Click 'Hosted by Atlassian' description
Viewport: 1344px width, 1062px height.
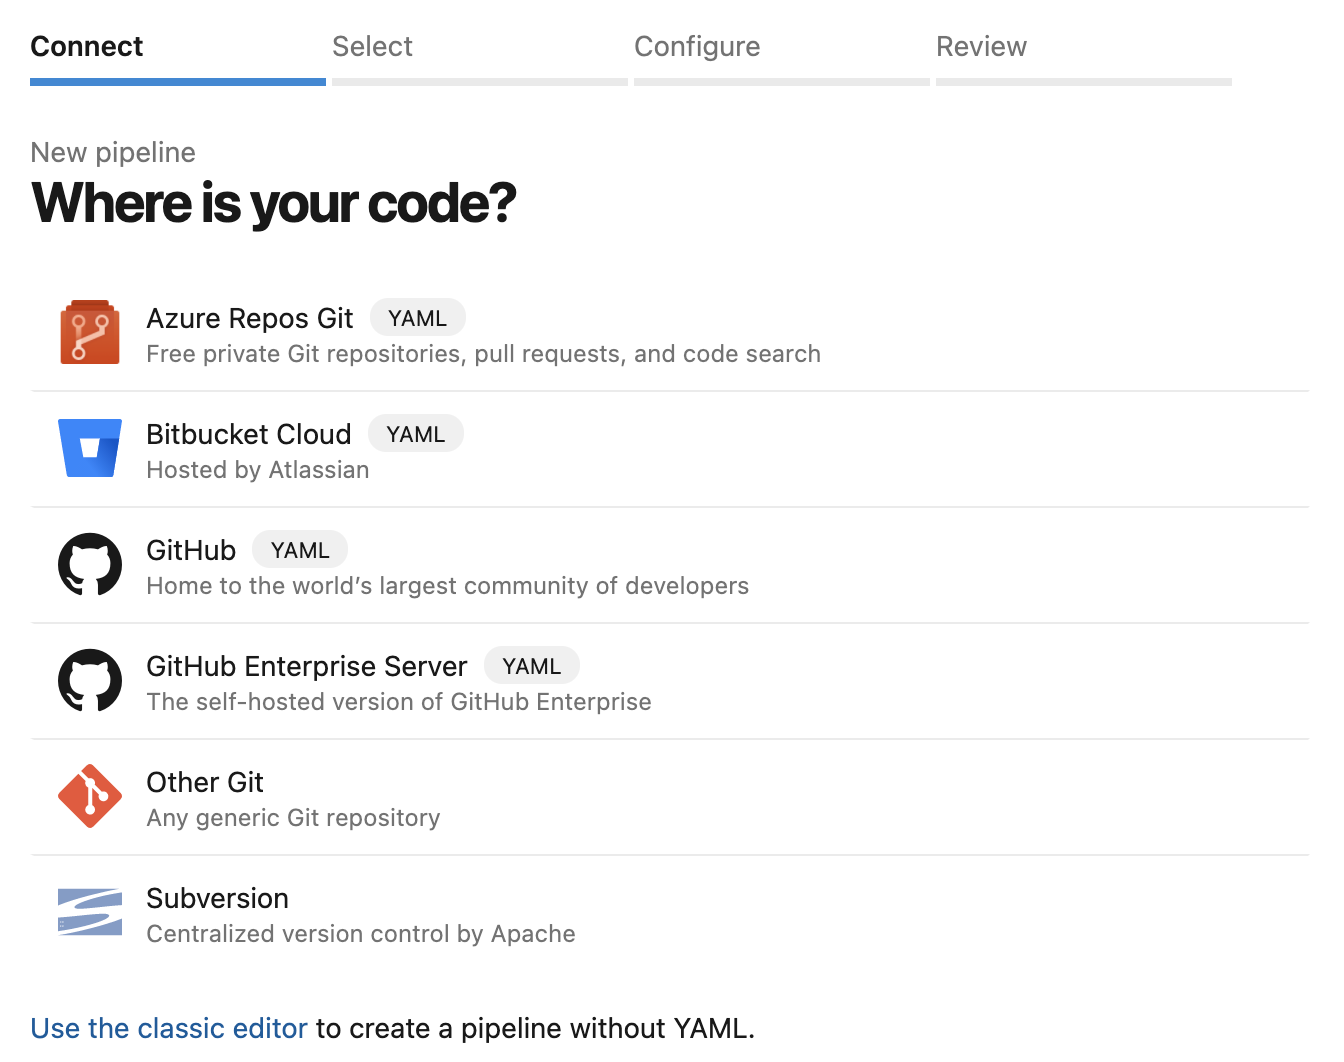click(x=258, y=470)
